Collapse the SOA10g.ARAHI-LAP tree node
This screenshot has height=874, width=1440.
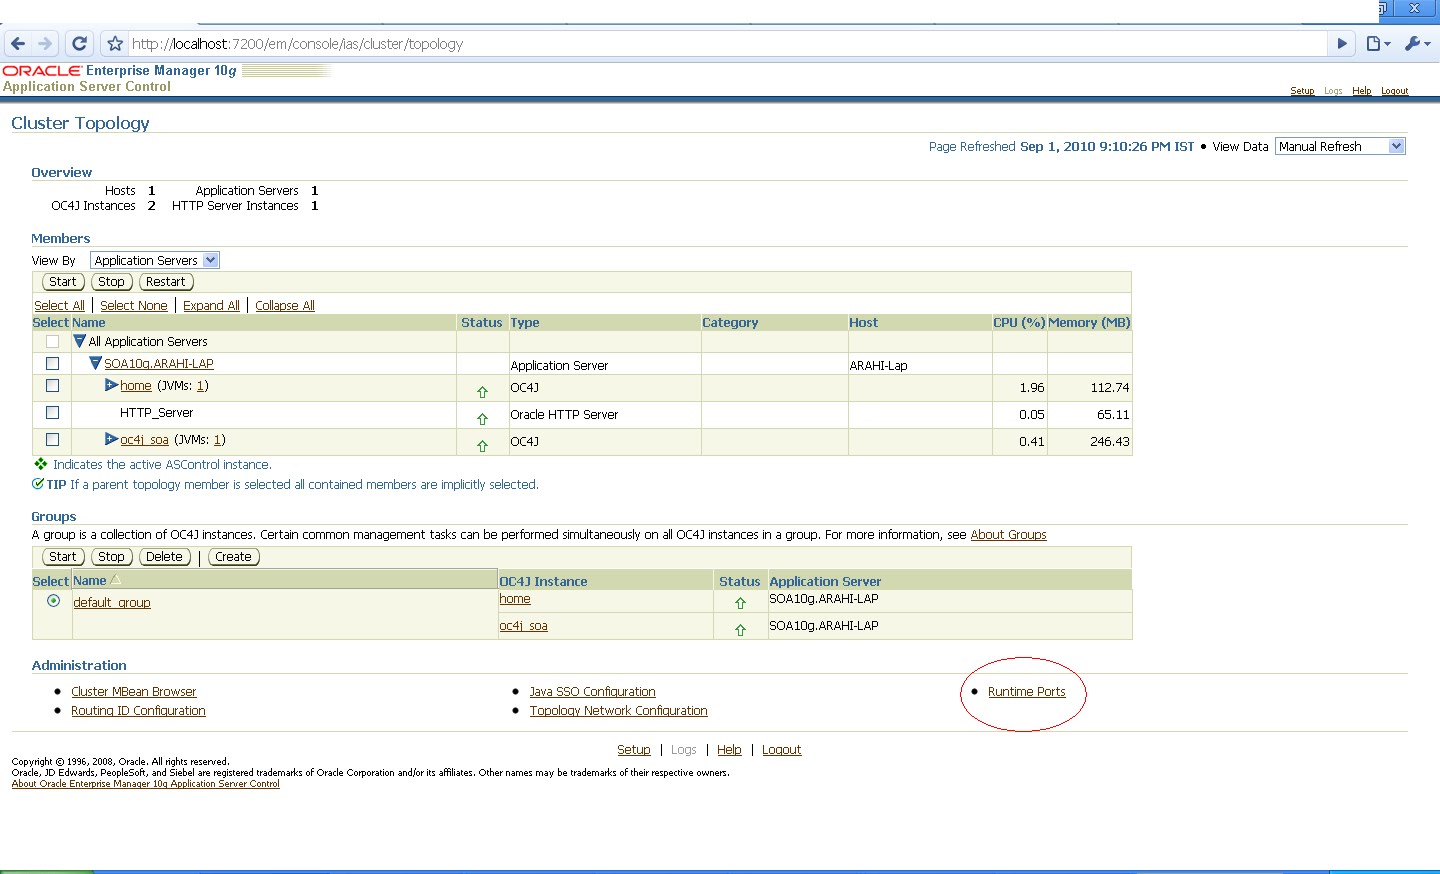point(96,363)
